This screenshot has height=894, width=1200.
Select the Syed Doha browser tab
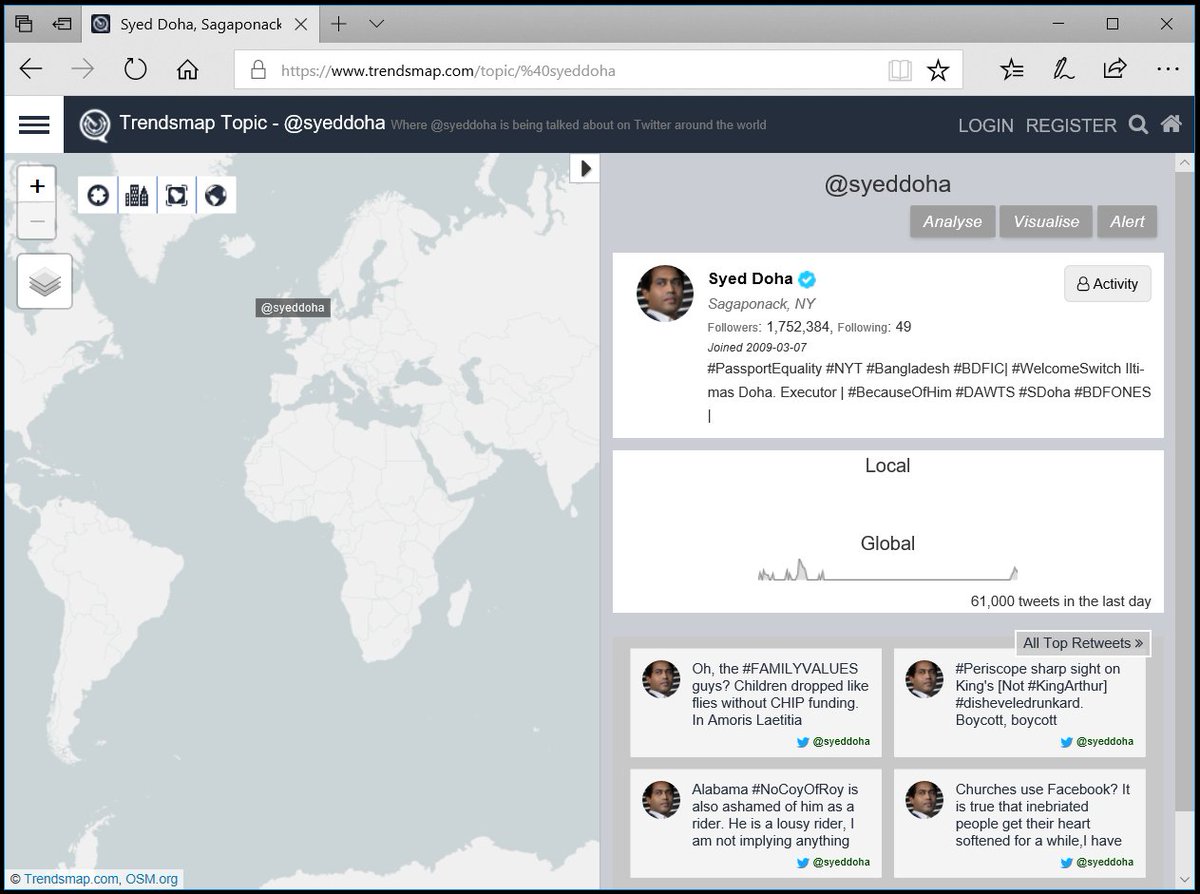200,24
